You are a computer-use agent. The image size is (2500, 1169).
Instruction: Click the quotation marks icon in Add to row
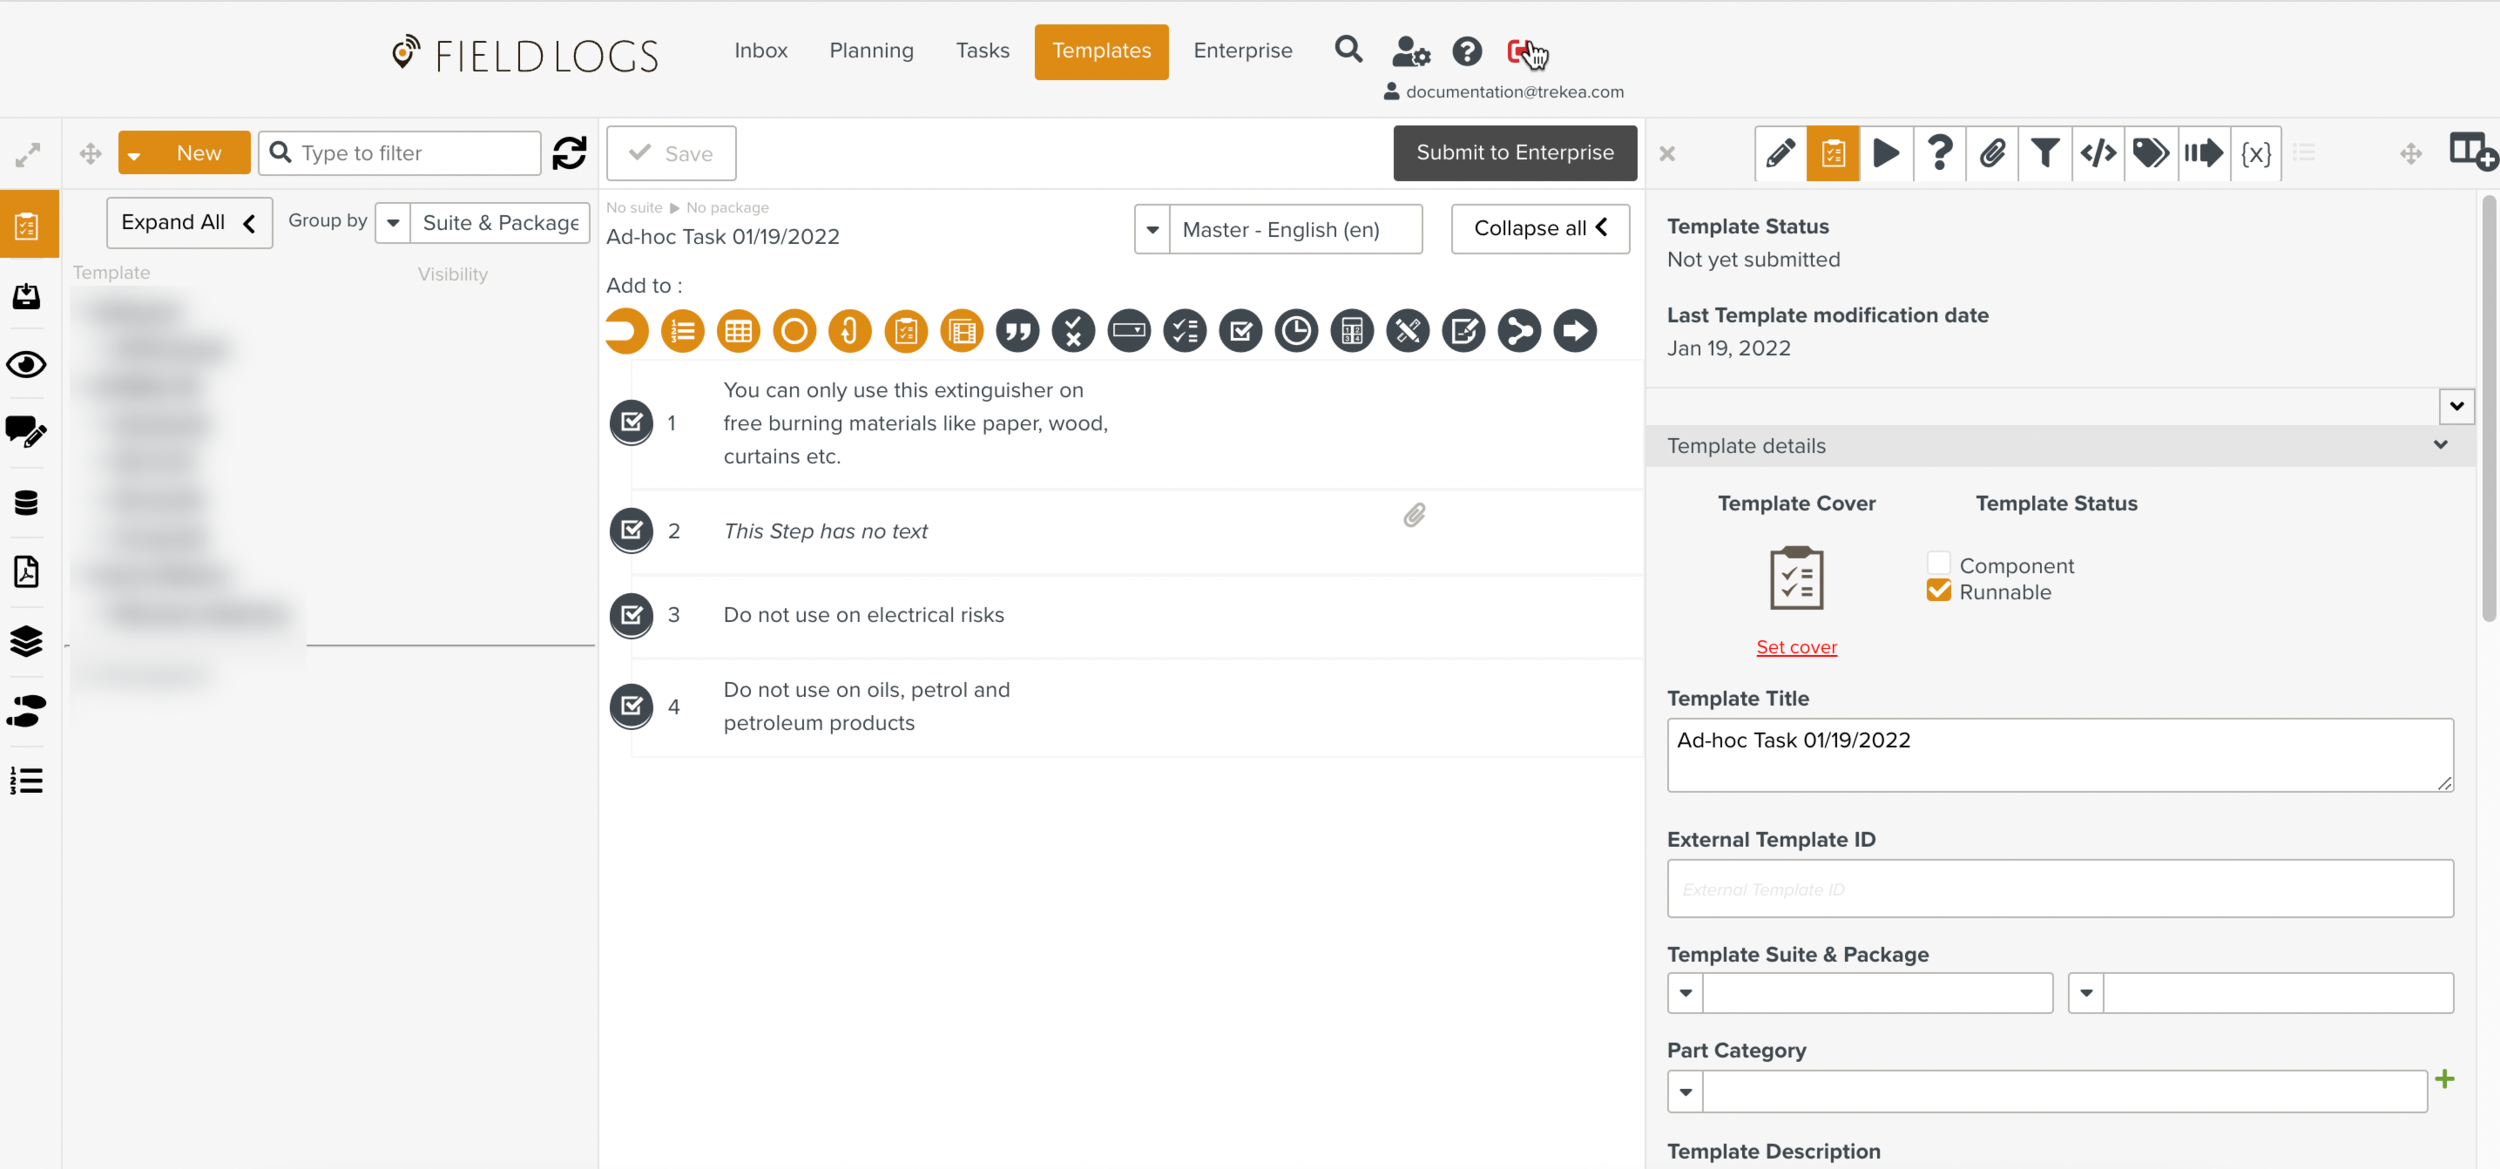(1017, 331)
